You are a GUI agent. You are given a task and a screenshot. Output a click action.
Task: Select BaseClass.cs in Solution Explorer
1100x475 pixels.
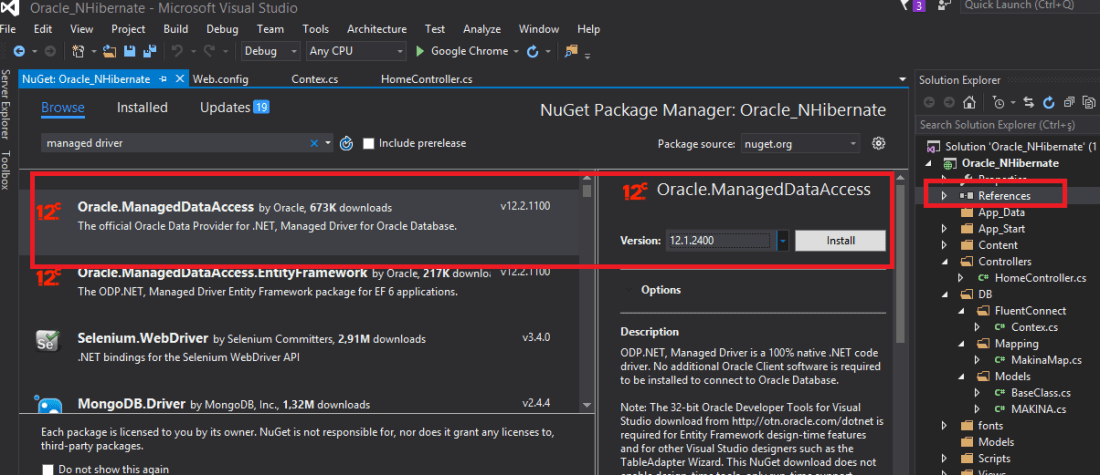click(x=1041, y=392)
